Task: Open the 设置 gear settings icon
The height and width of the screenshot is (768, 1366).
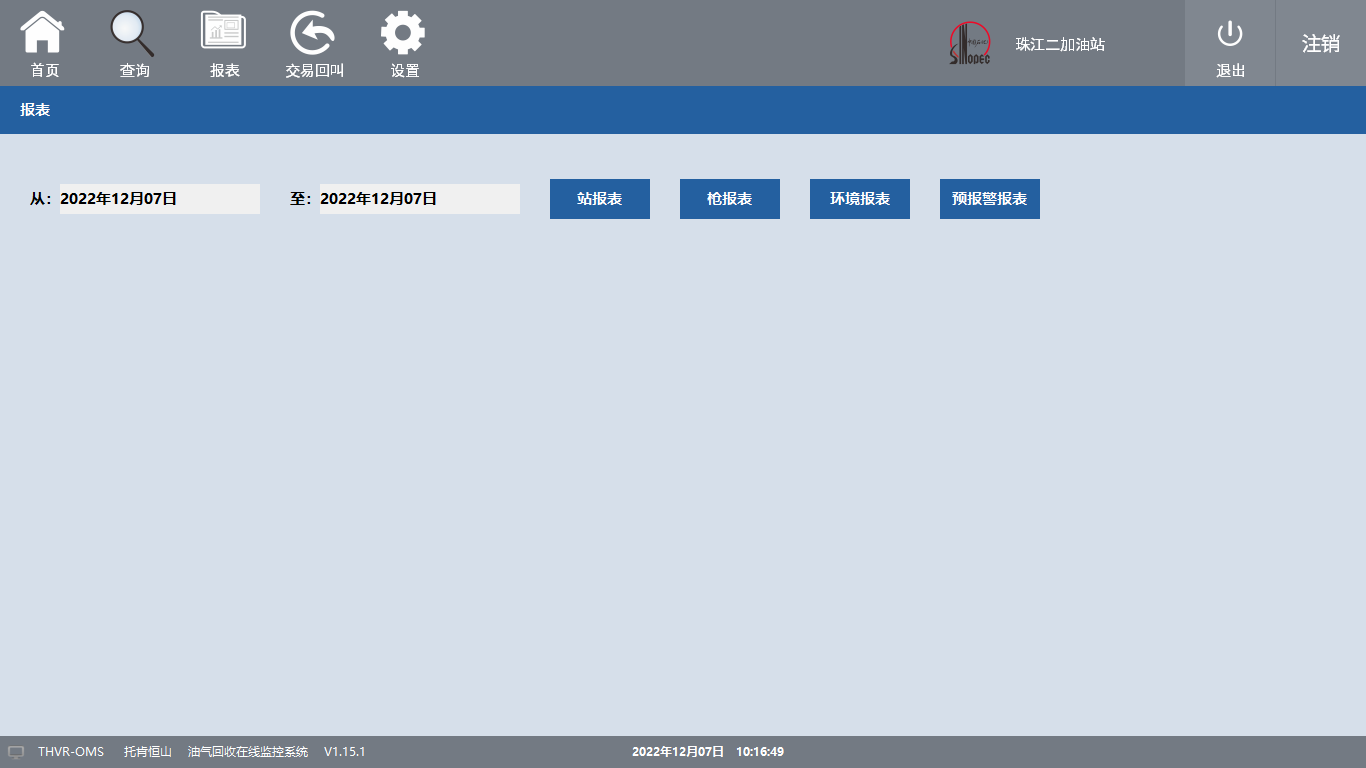Action: (x=403, y=32)
